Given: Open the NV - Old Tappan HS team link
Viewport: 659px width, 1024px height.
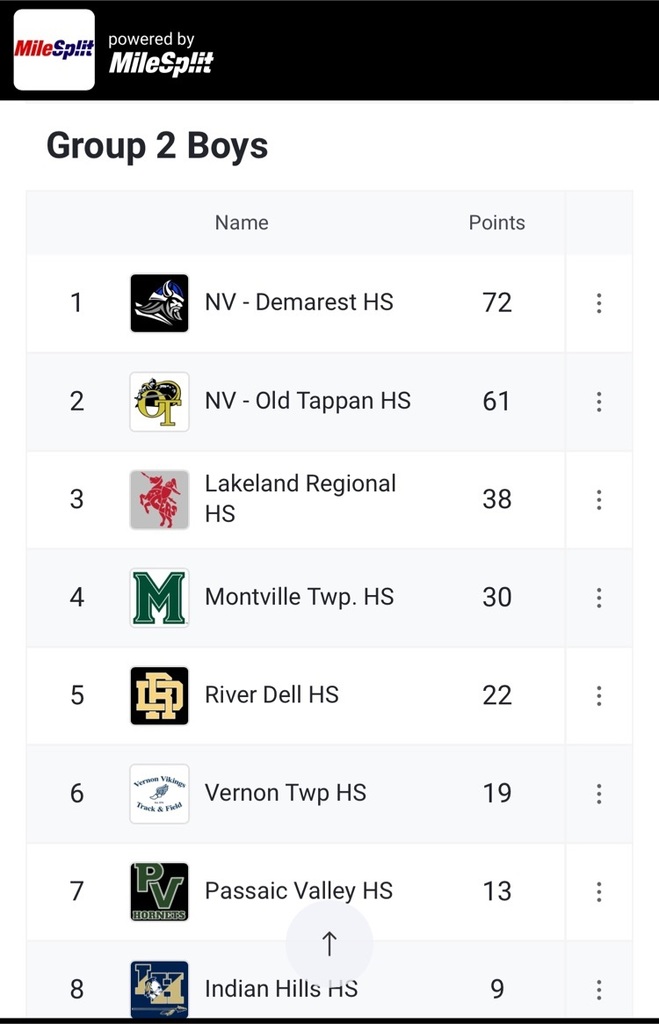Looking at the screenshot, I should tap(308, 400).
